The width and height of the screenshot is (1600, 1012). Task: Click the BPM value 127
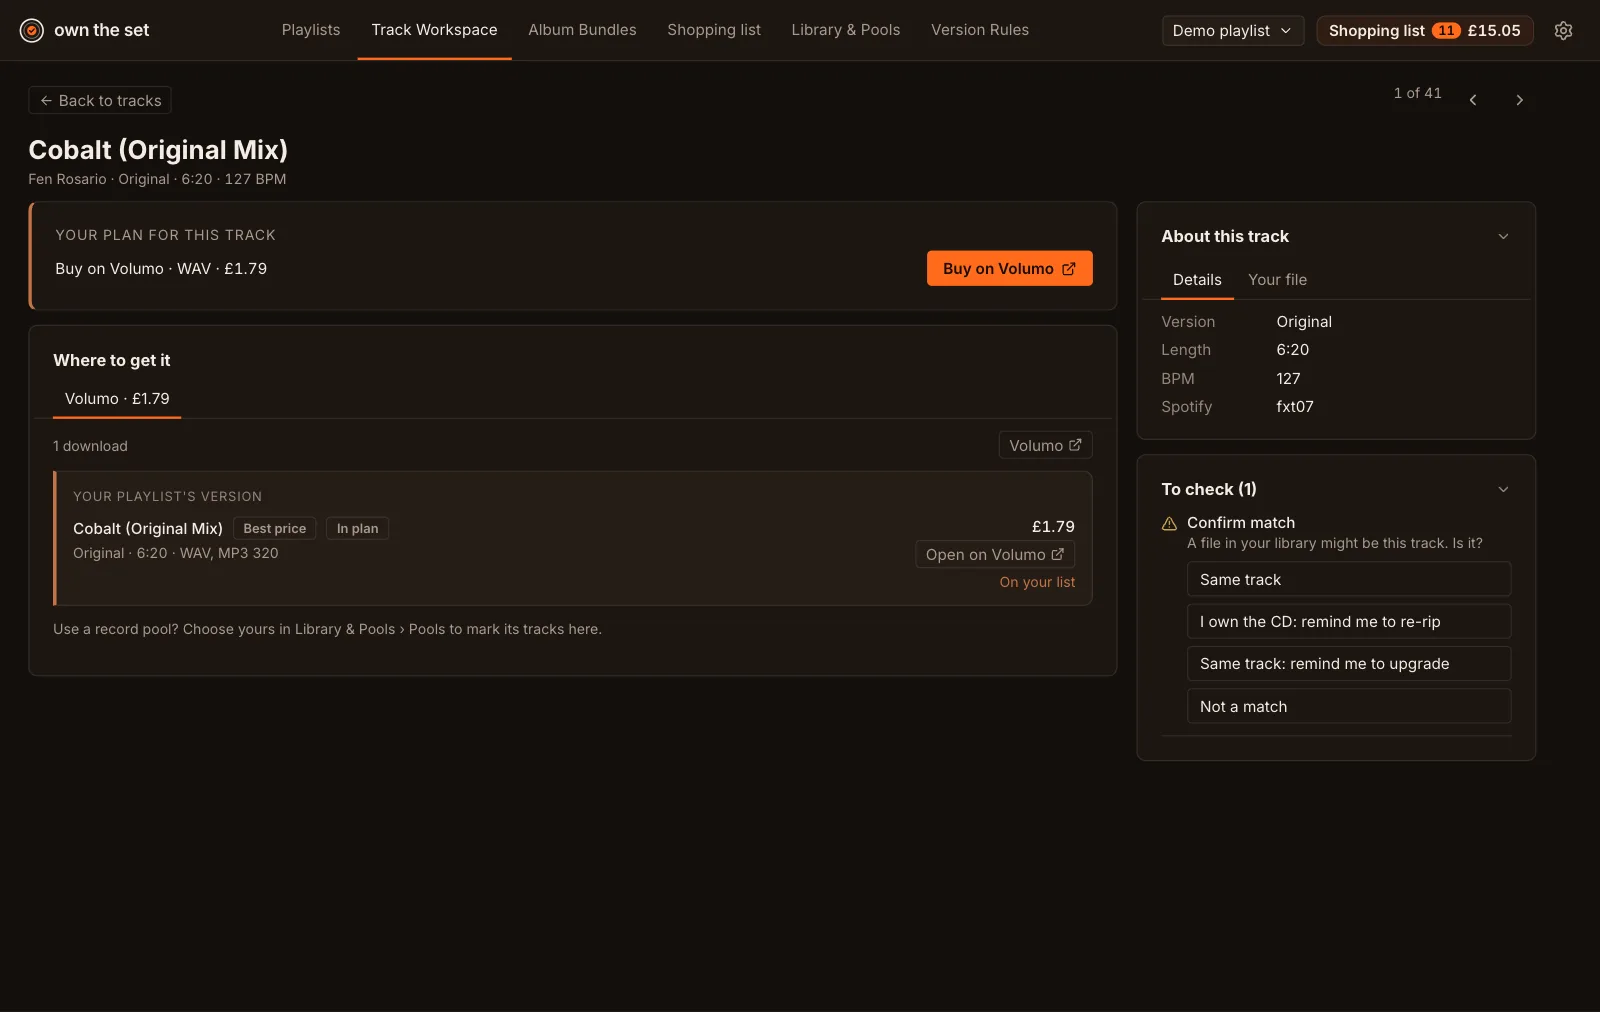click(x=1288, y=379)
